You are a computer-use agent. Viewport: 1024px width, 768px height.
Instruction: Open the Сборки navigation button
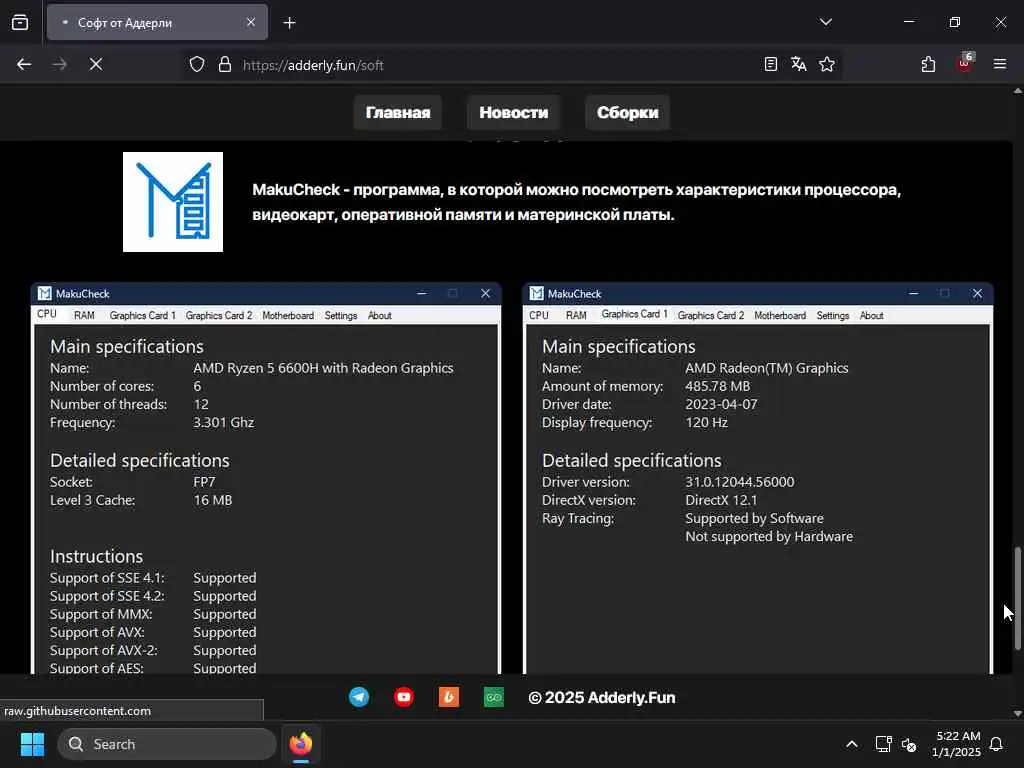pos(628,112)
